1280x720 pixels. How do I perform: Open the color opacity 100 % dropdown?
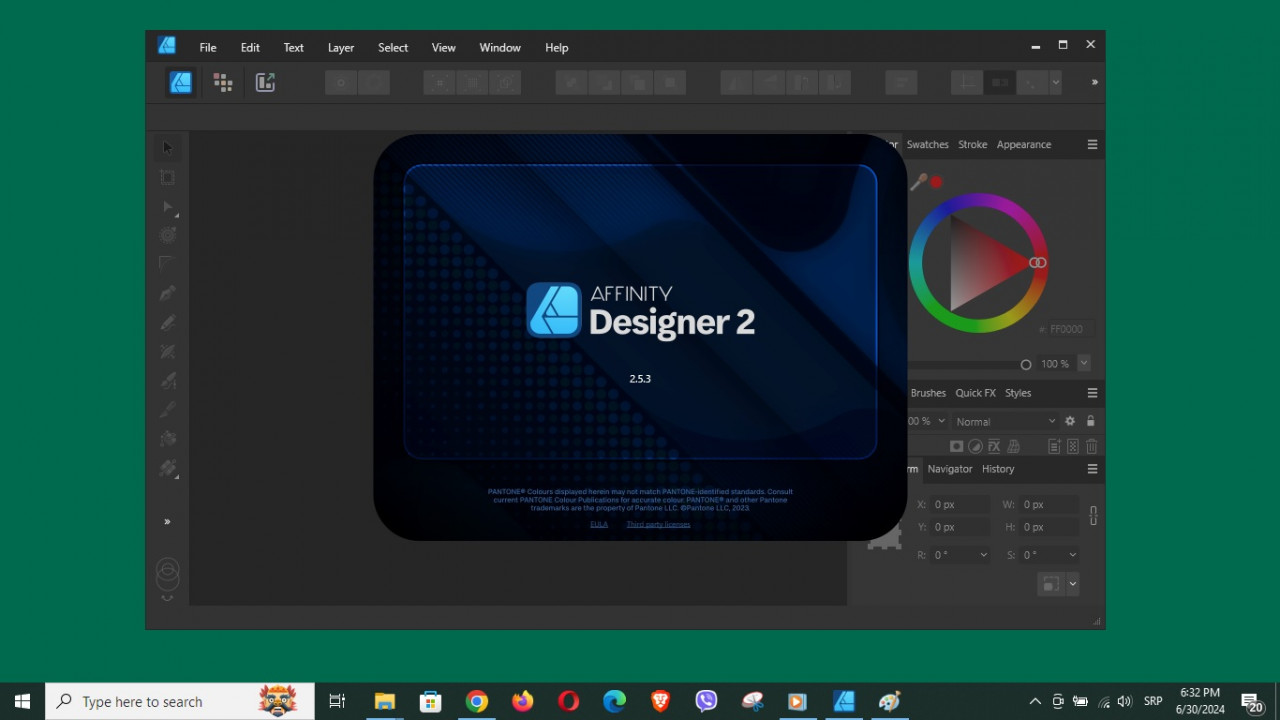point(1084,364)
